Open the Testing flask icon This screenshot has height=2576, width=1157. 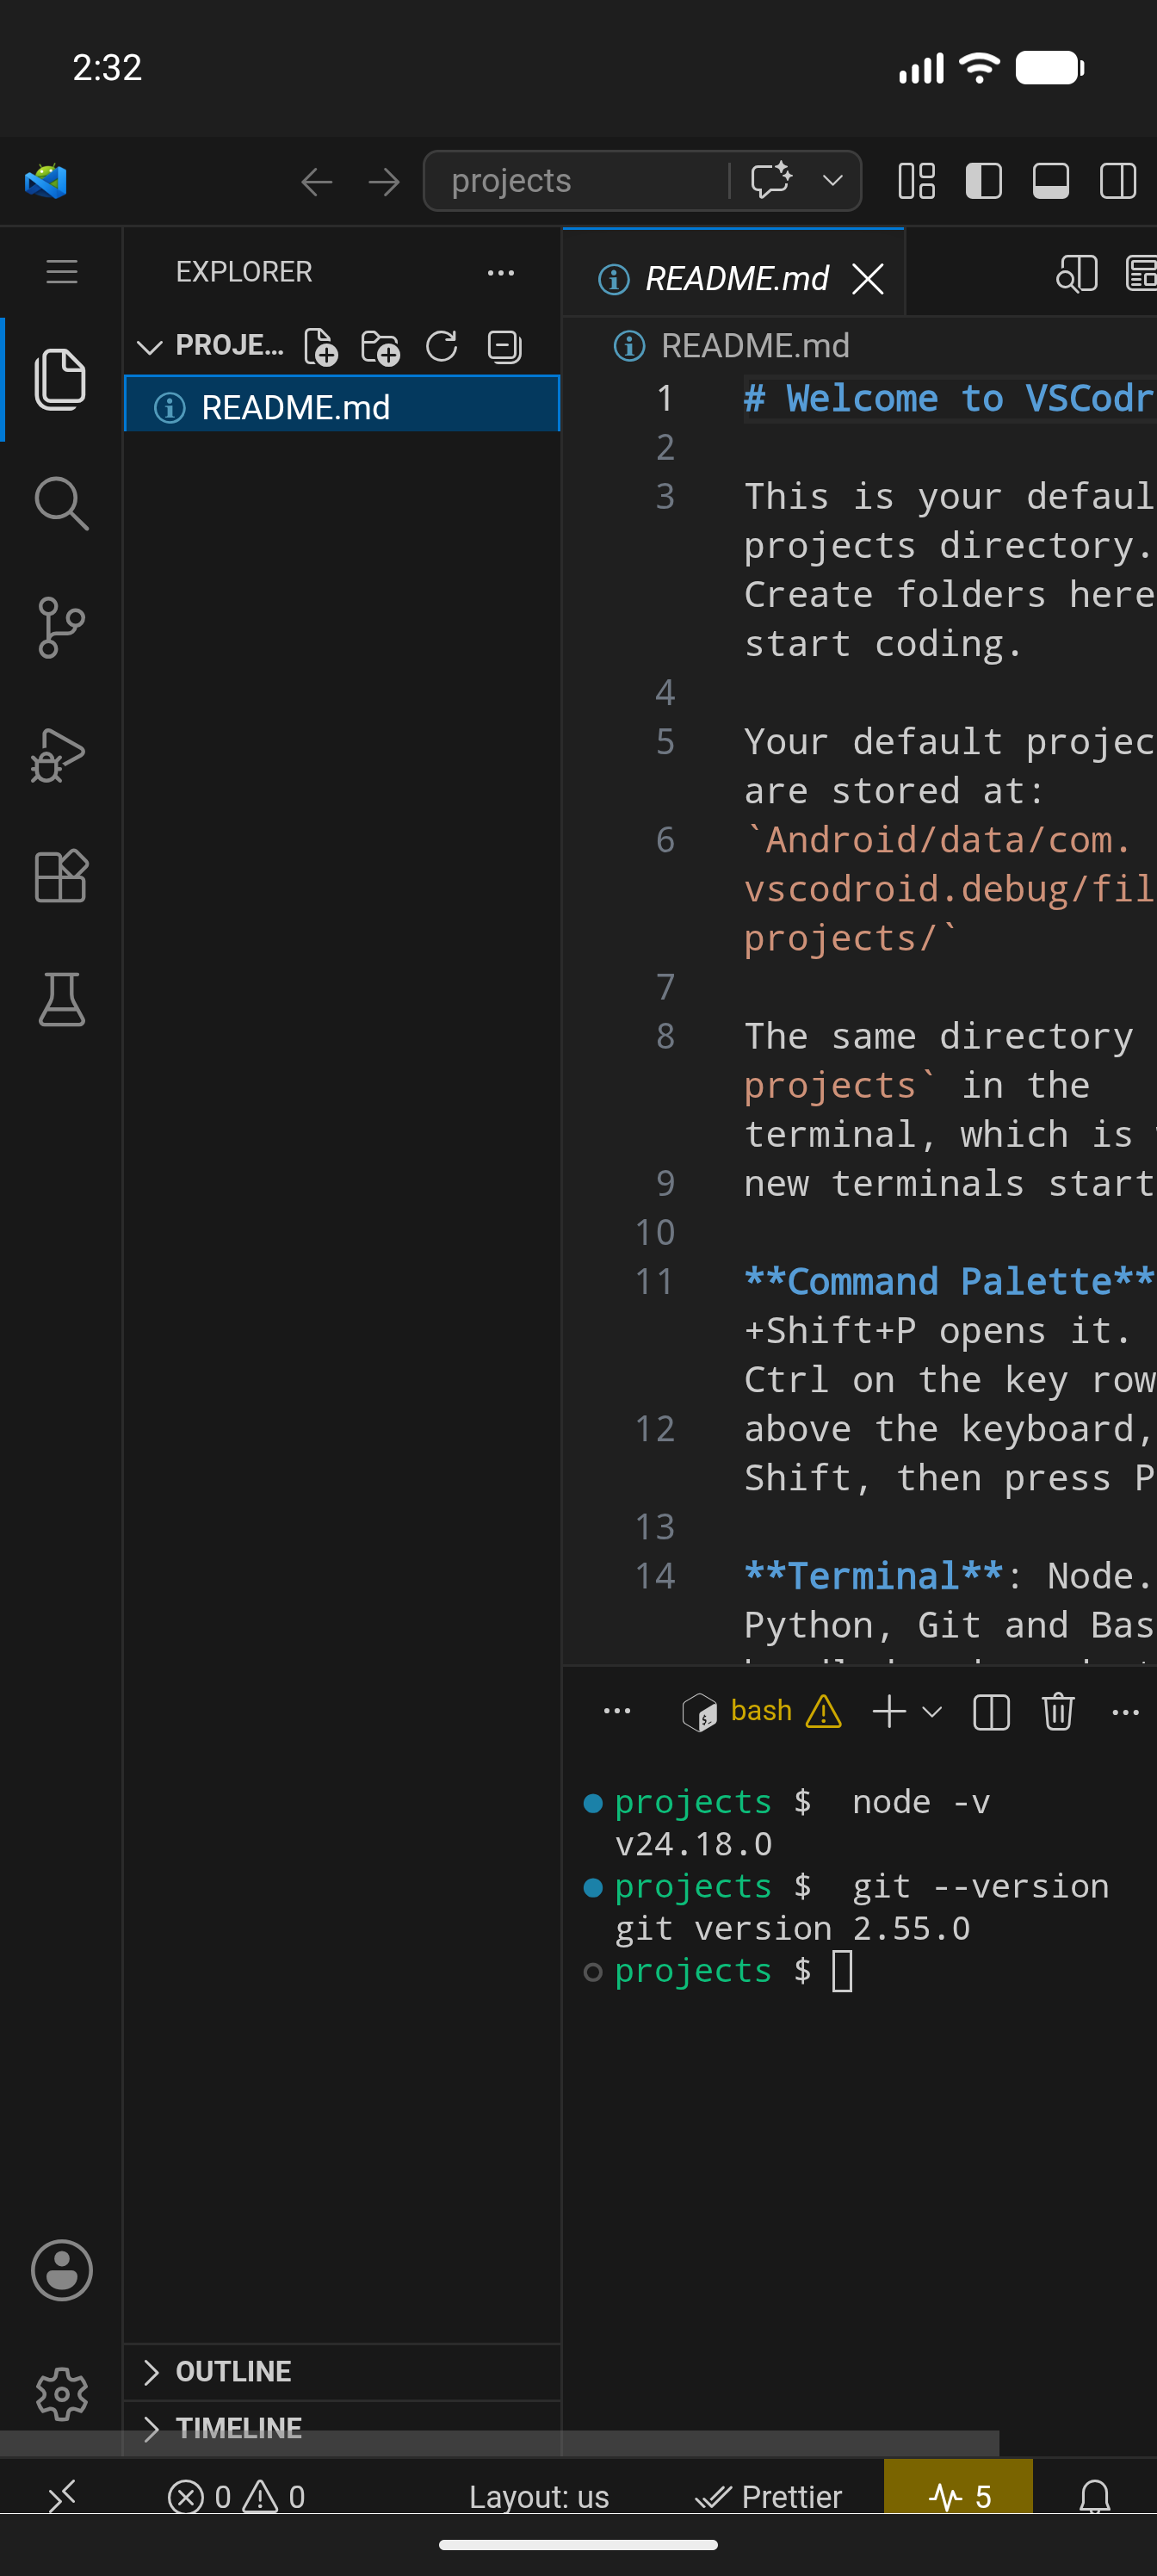(61, 999)
